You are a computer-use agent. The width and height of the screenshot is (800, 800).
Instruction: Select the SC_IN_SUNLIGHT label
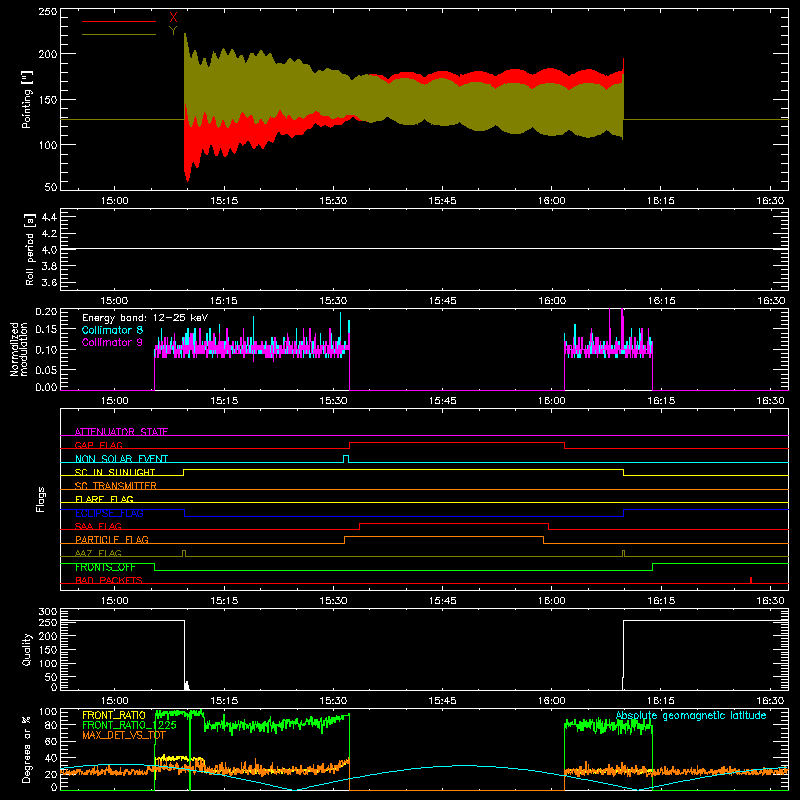(x=115, y=472)
